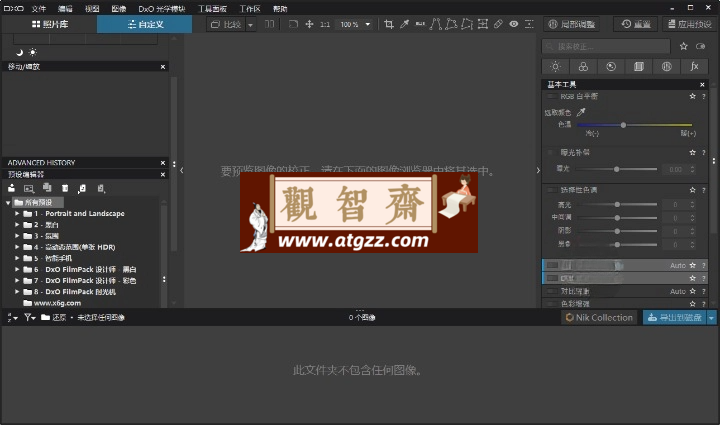Switch to the 自定义 tab
Image resolution: width=720 pixels, height=425 pixels.
[145, 24]
